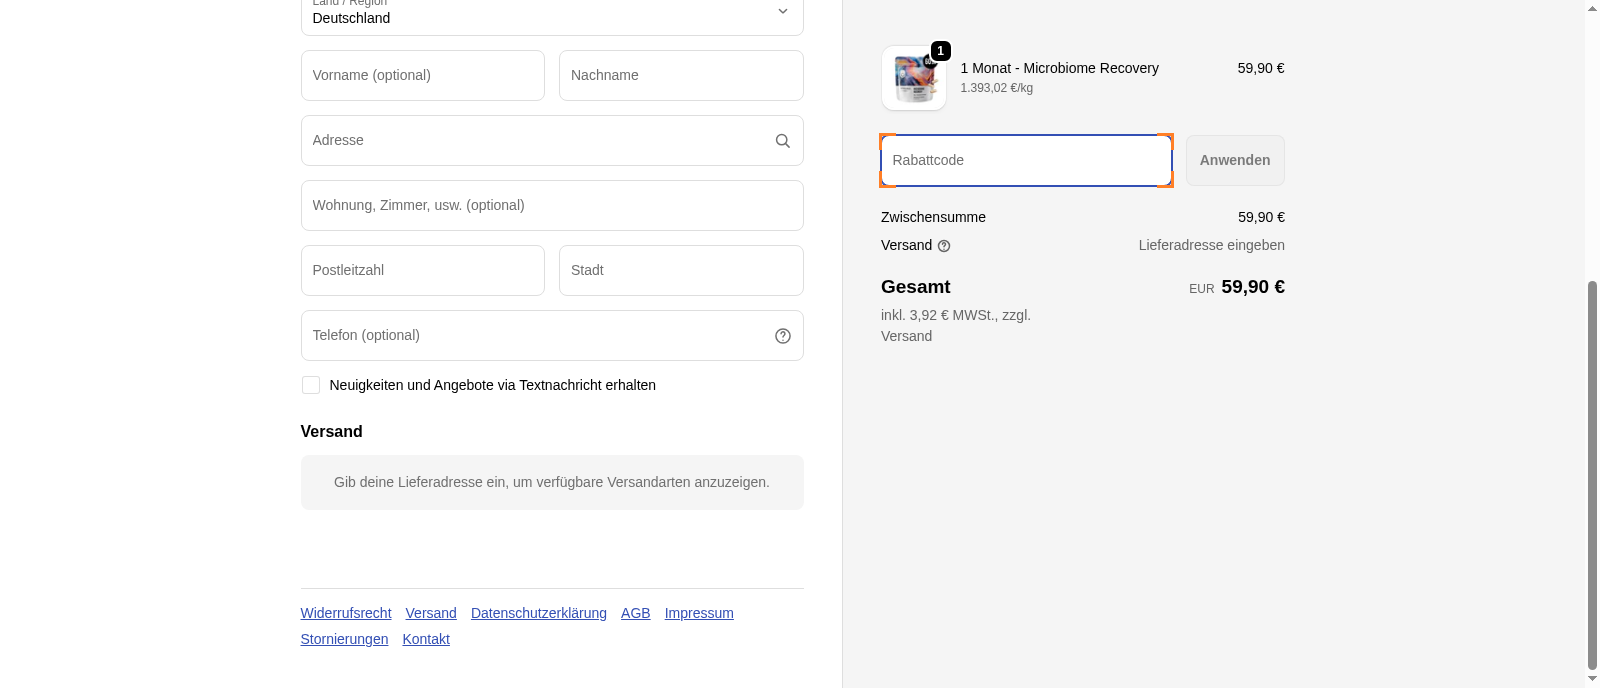1600x688 pixels.
Task: Click the Rabattcode input field
Action: [x=1026, y=160]
